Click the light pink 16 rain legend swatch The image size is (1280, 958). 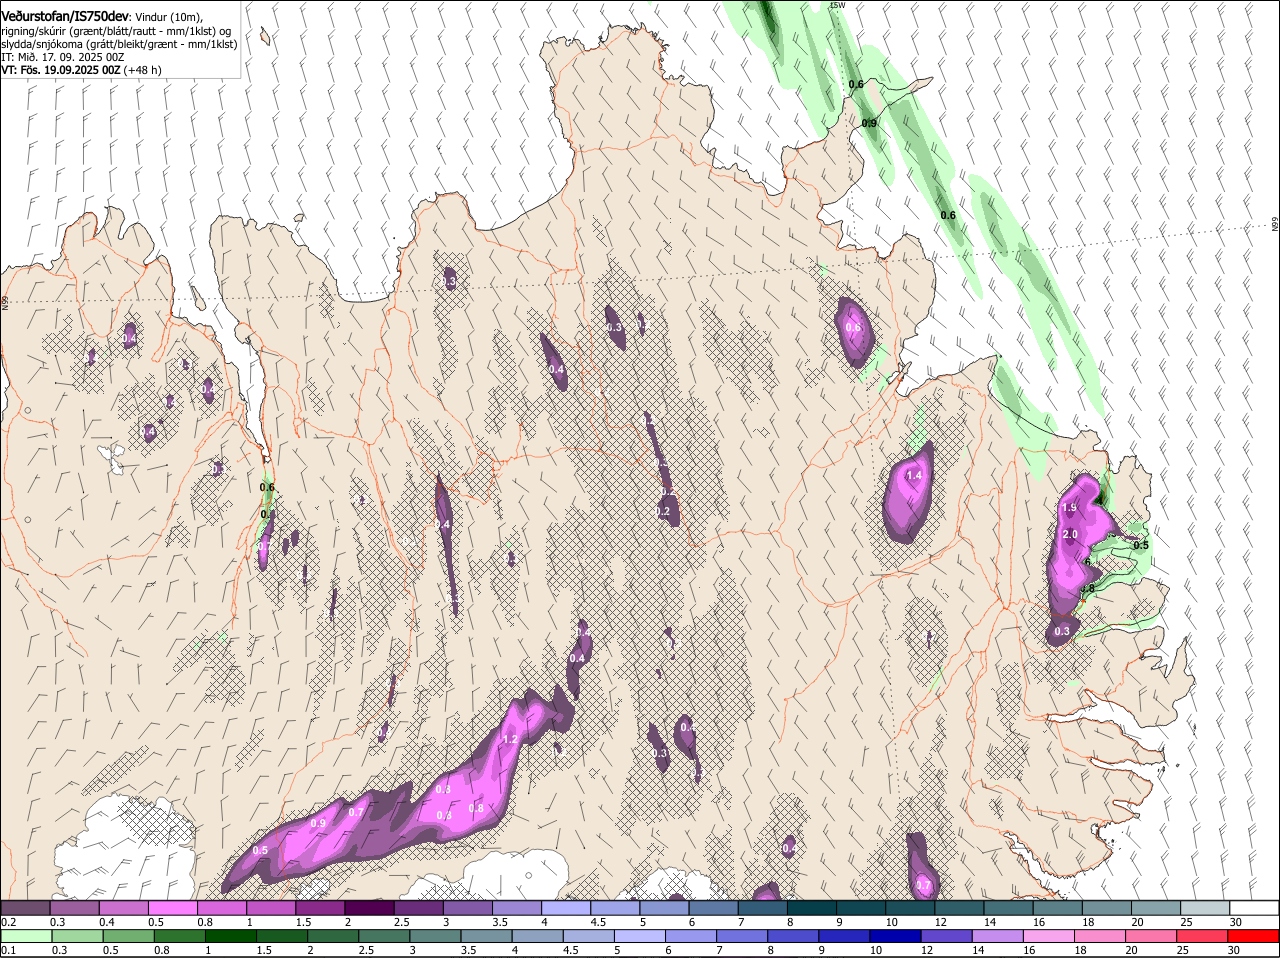[x=1049, y=936]
